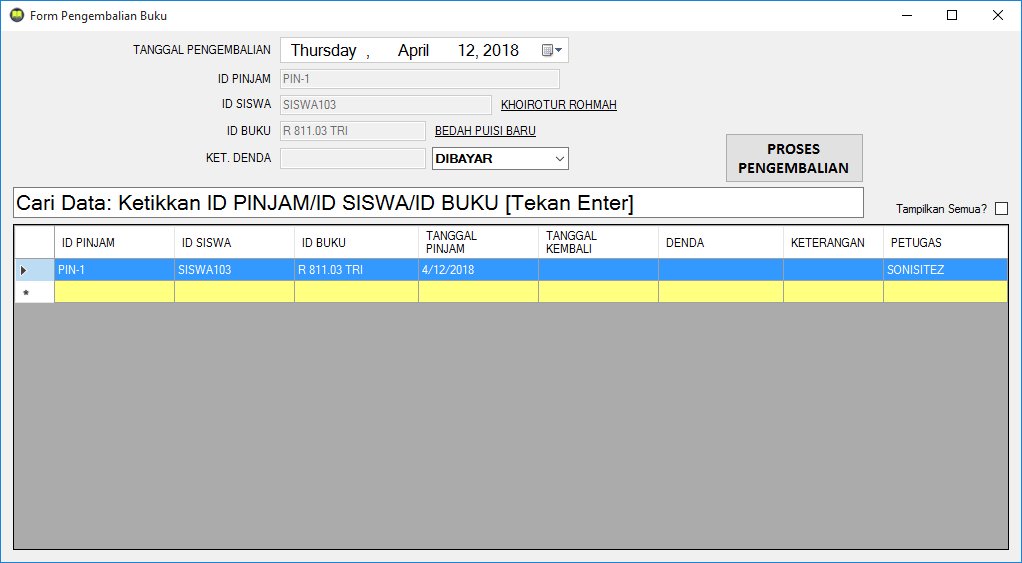The height and width of the screenshot is (563, 1022).
Task: Sort by the TANGGAL PINJAM column header
Action: (x=477, y=242)
